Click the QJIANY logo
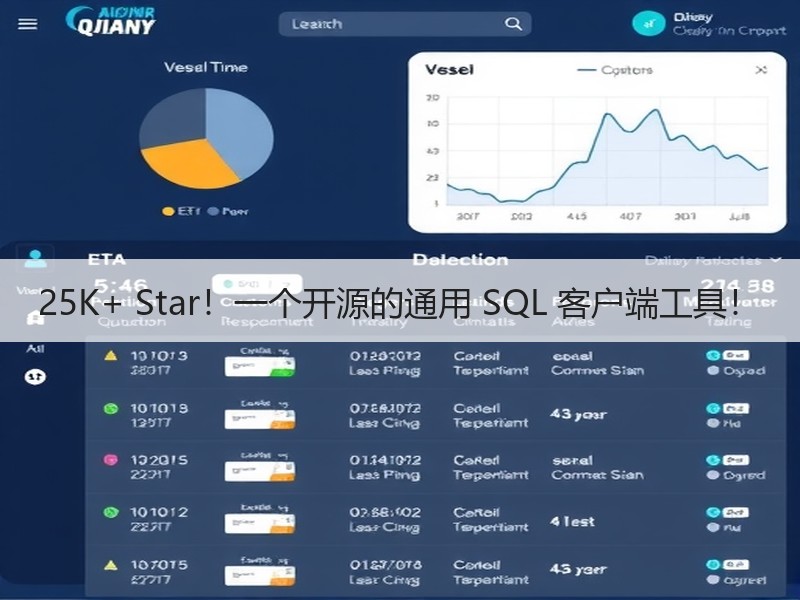The image size is (800, 600). (x=111, y=21)
